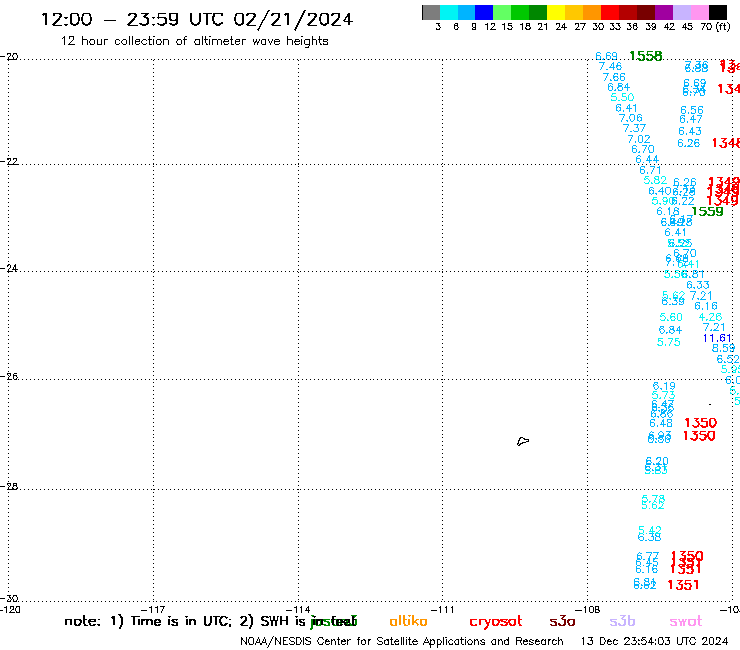This screenshot has height=650, width=740.
Task: Click the dark blue value '11.61'
Action: pos(717,338)
